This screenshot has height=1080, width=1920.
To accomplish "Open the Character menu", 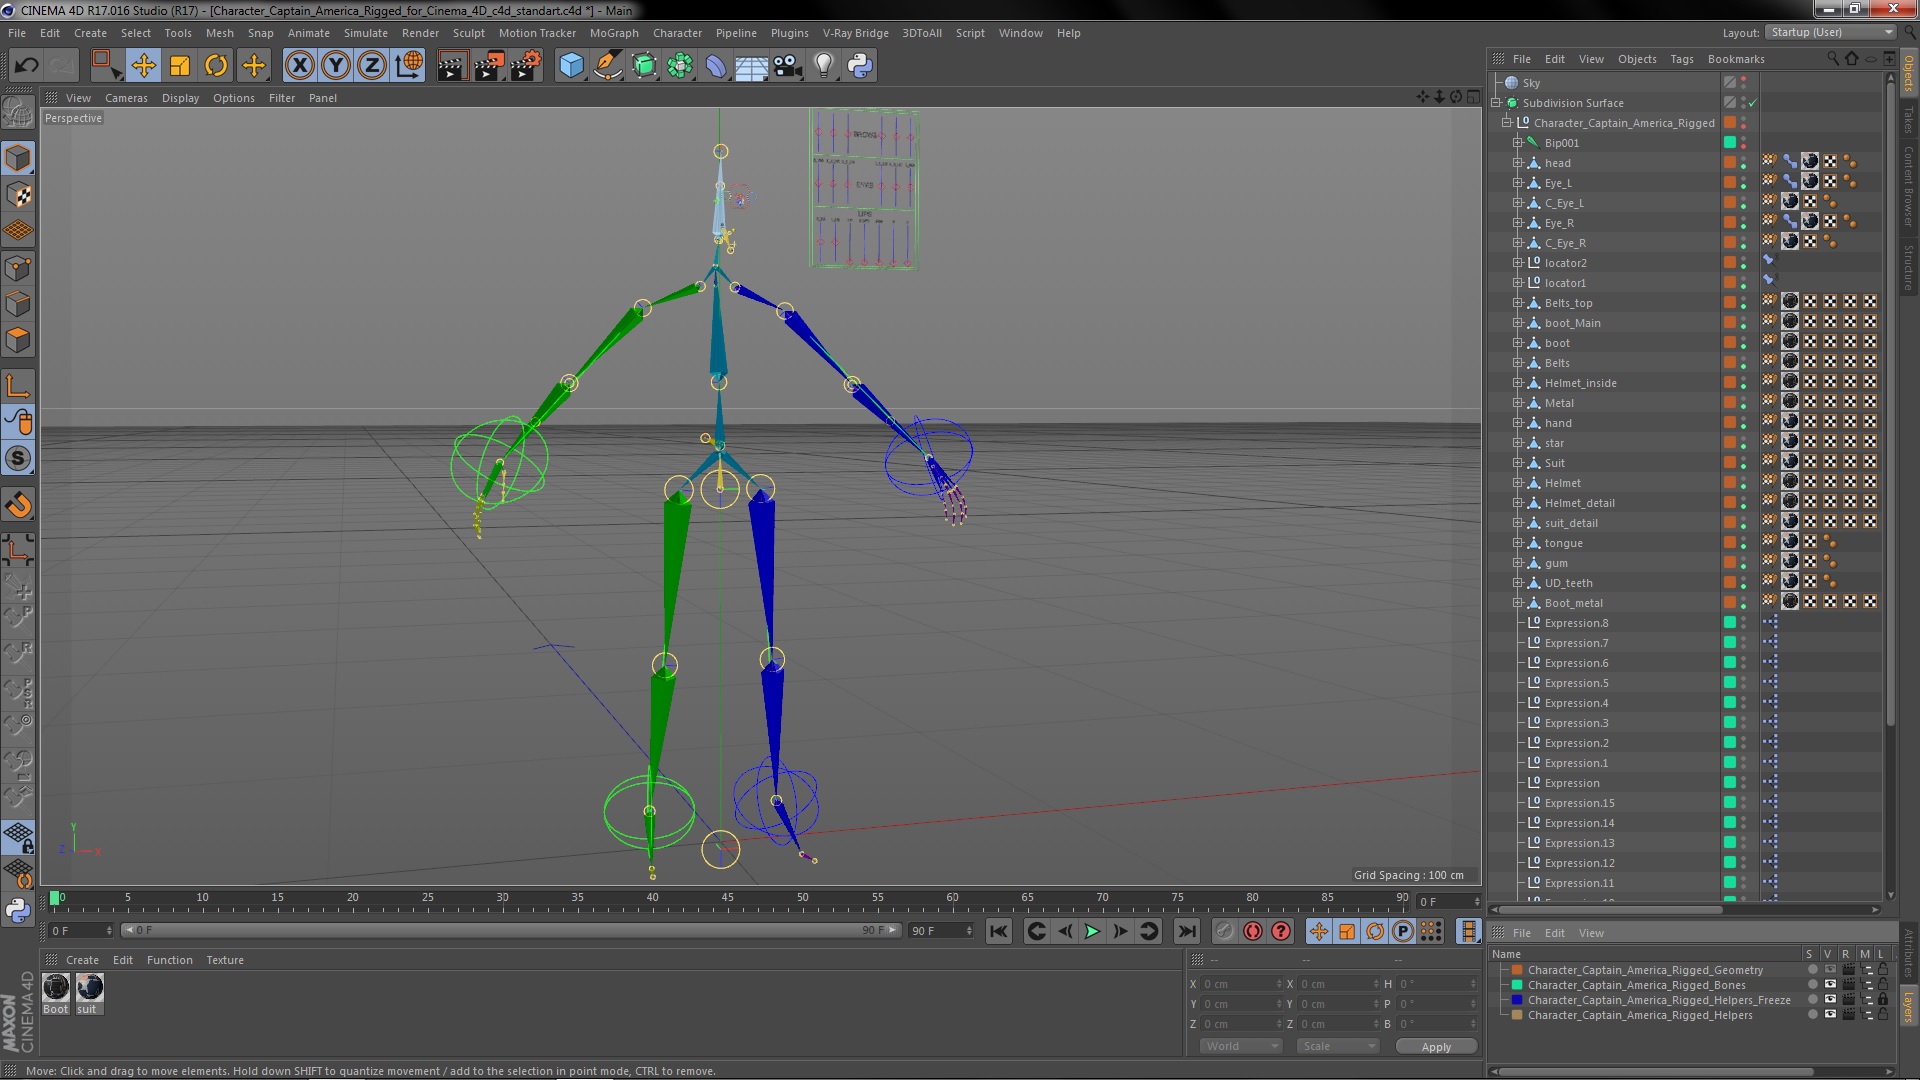I will [x=677, y=33].
